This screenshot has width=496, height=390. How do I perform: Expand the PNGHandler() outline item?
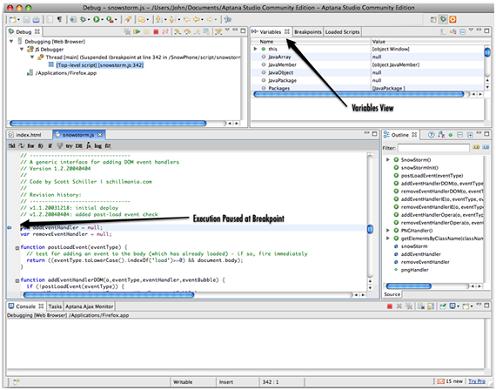pos(388,230)
